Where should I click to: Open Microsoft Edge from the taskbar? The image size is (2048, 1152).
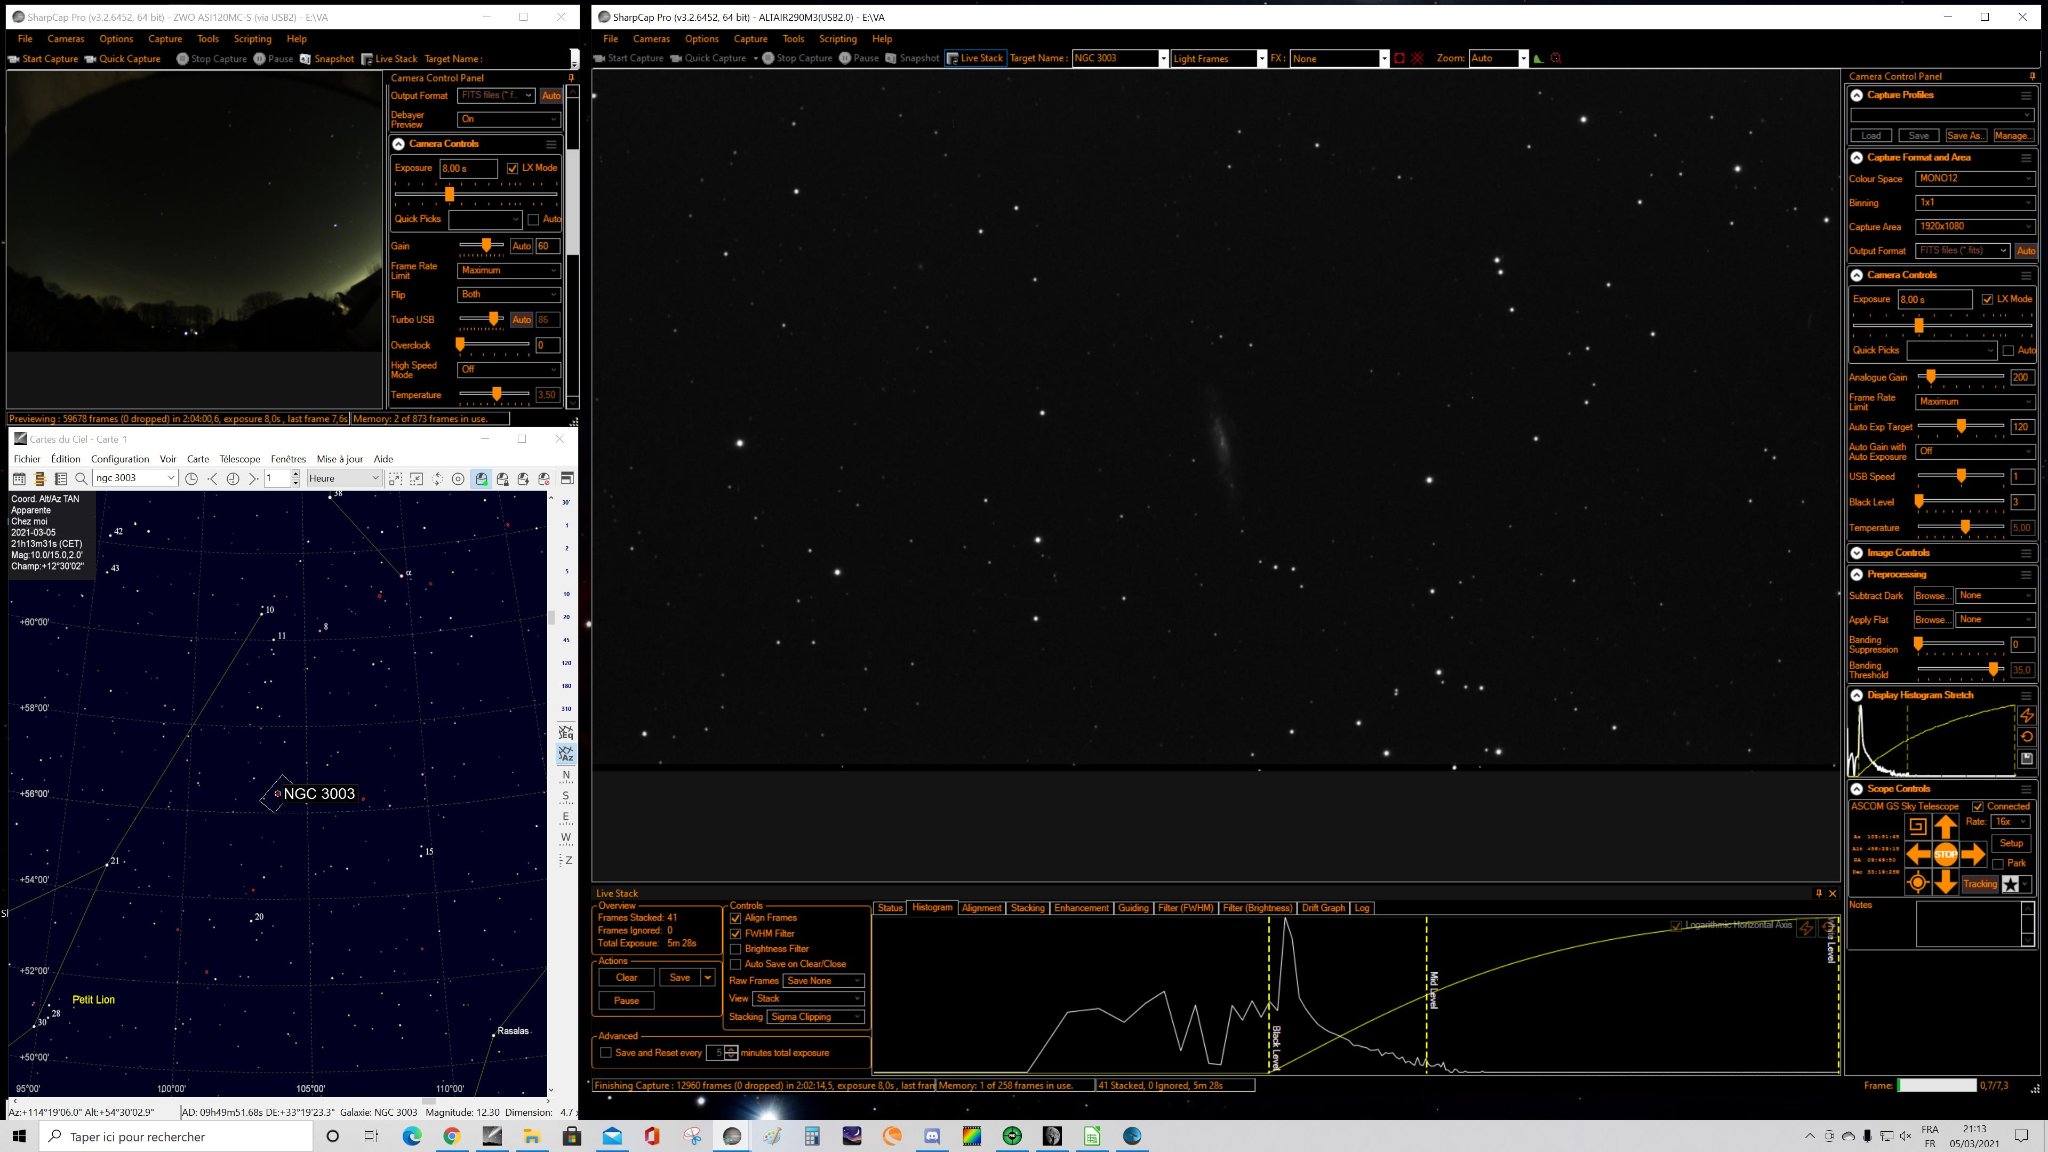[412, 1136]
